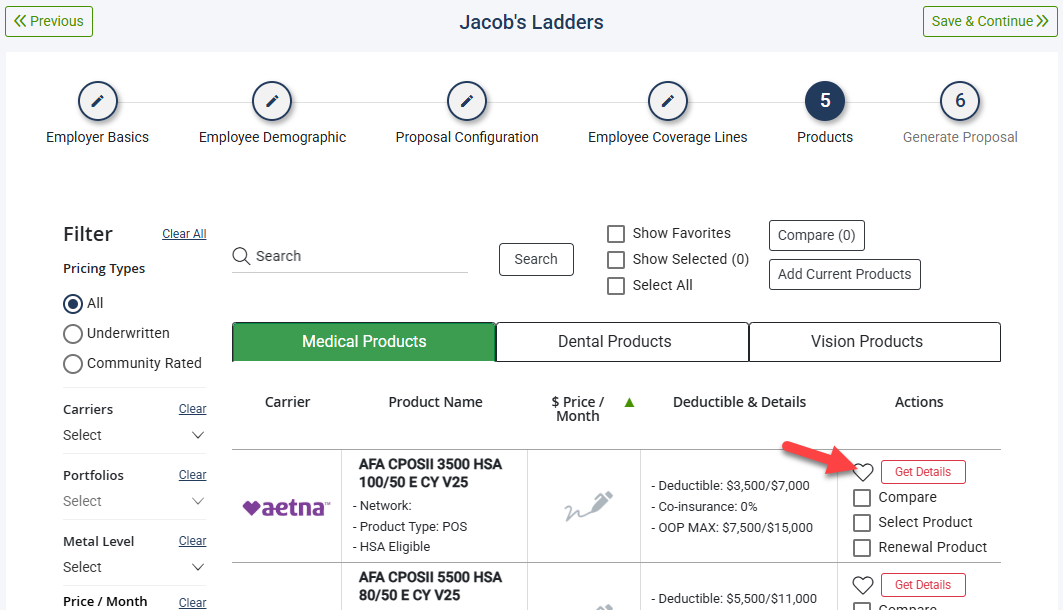The image size is (1063, 610).
Task: Clear the Metal Level filter
Action: click(193, 541)
